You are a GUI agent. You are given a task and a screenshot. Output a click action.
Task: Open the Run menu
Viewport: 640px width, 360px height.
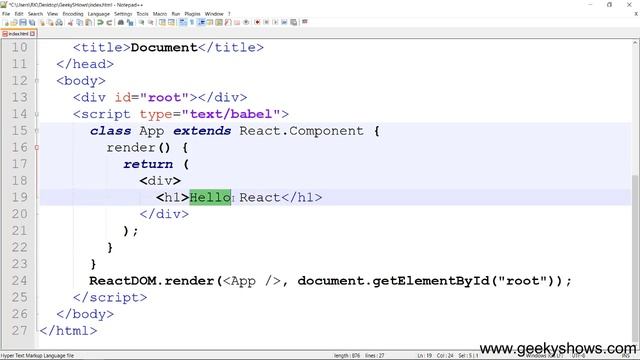tap(176, 14)
